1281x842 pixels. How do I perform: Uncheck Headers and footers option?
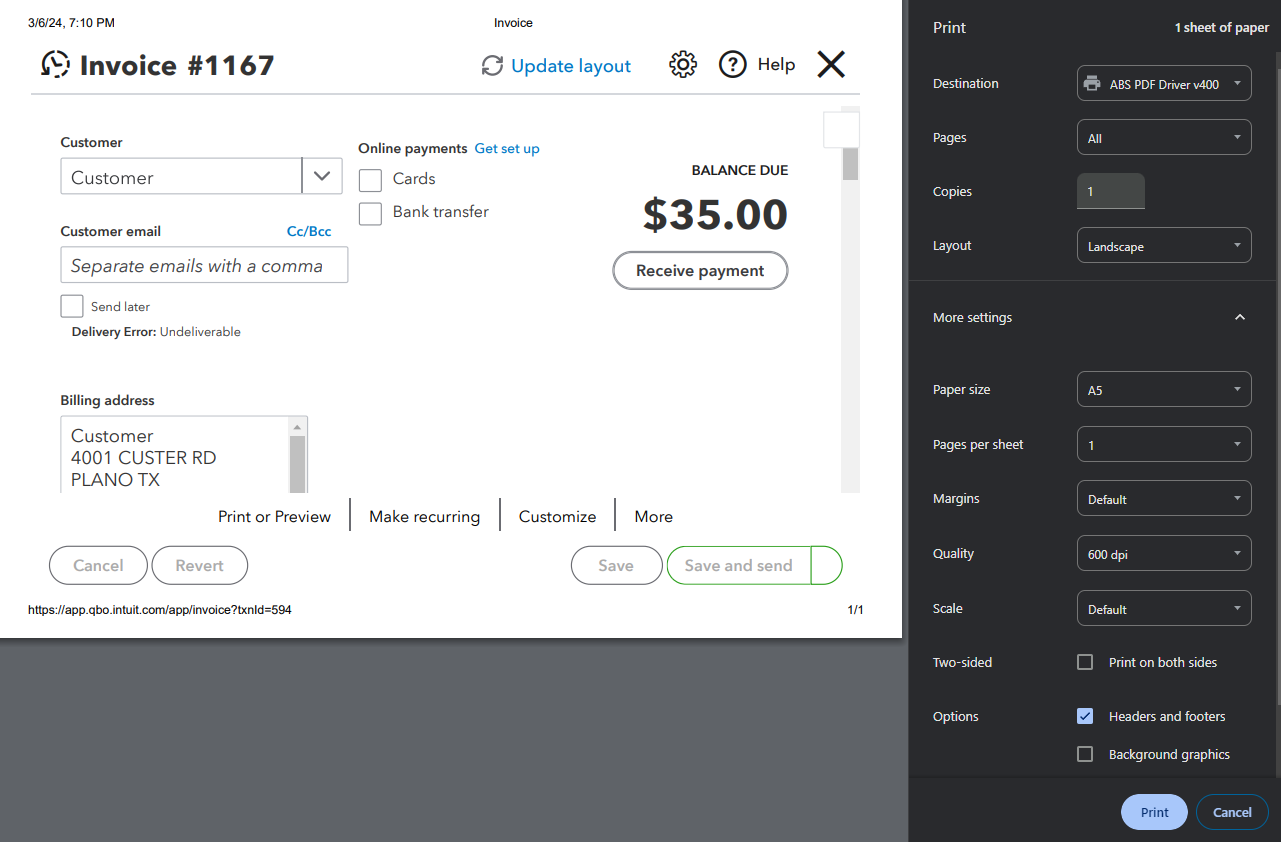click(1085, 716)
